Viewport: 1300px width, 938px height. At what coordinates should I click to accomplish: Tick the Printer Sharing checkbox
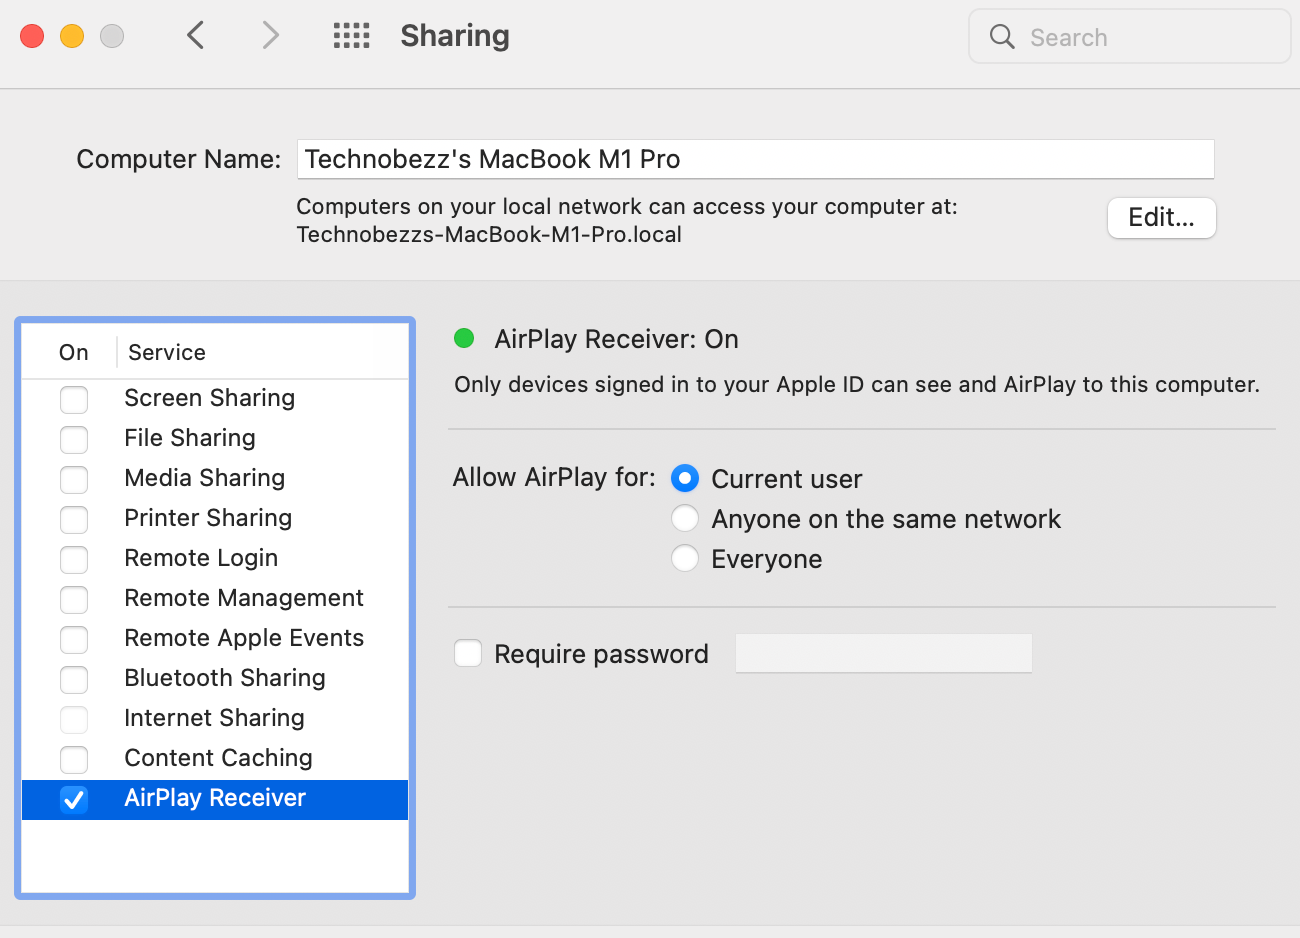tap(74, 519)
